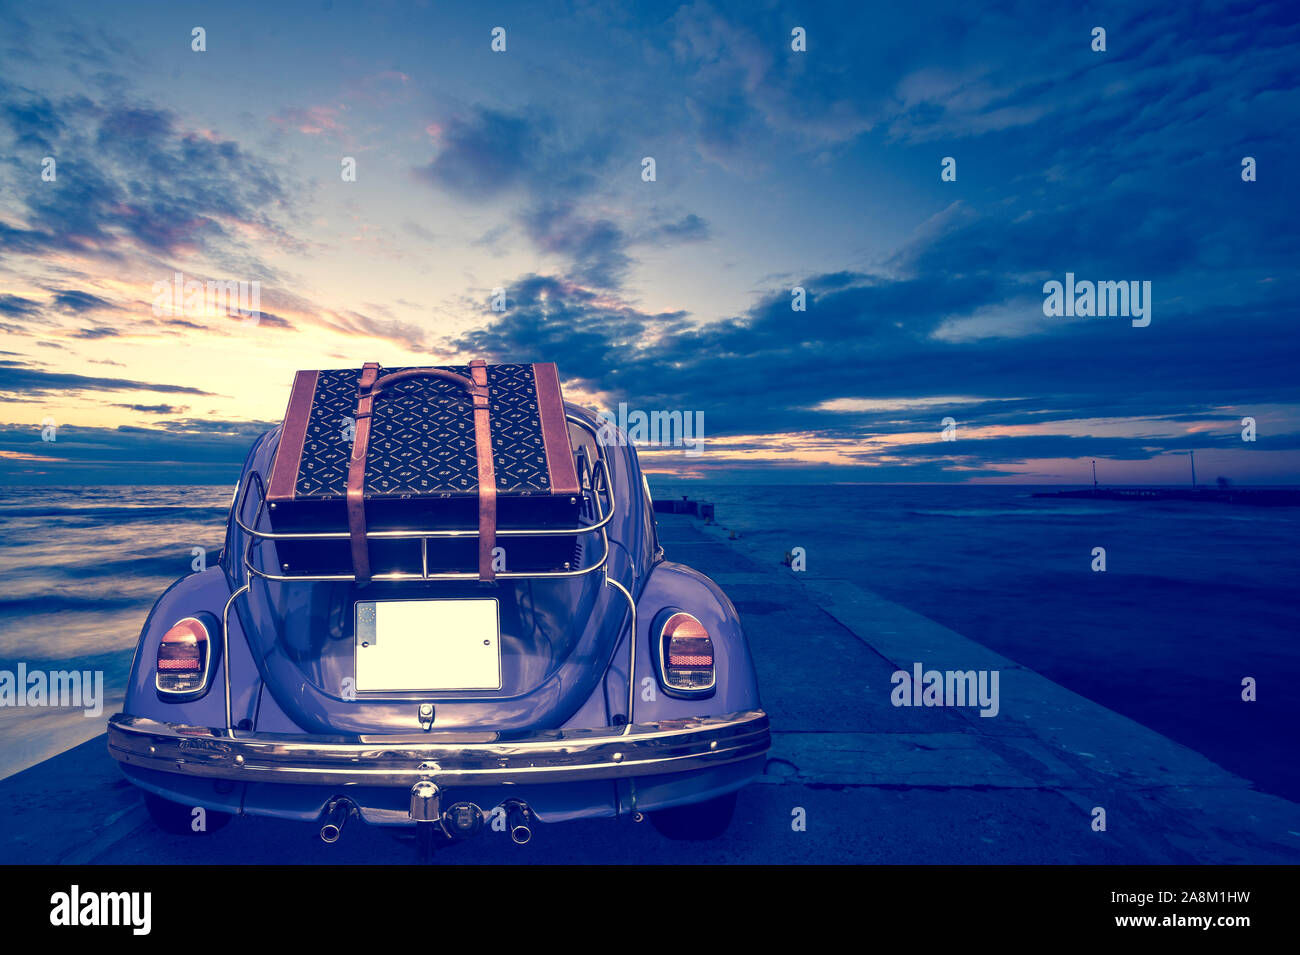Click the left rear tail light

pyautogui.click(x=183, y=656)
